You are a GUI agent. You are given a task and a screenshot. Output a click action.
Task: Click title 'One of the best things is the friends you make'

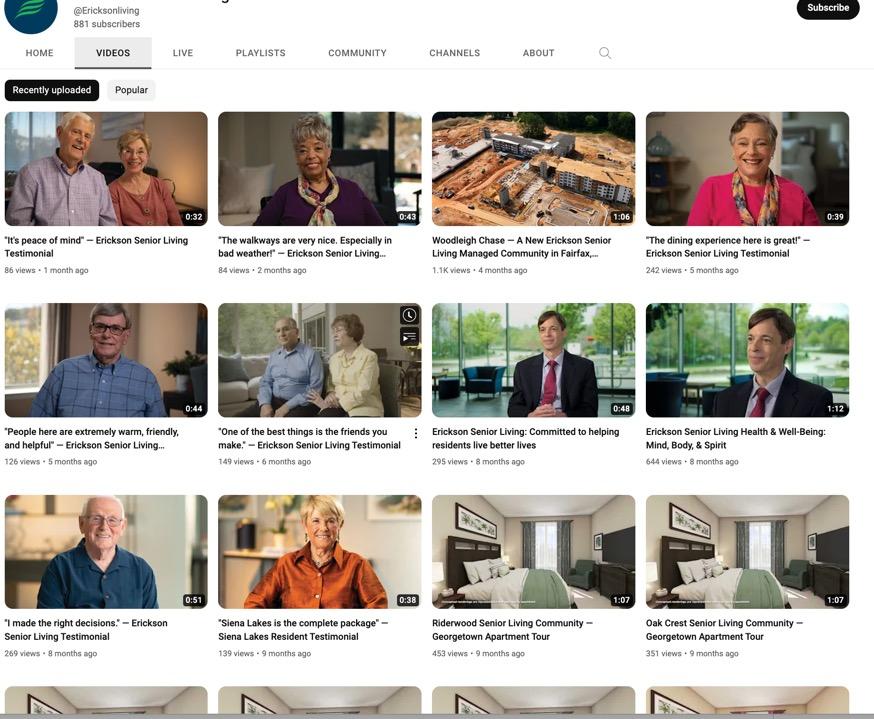(x=309, y=438)
